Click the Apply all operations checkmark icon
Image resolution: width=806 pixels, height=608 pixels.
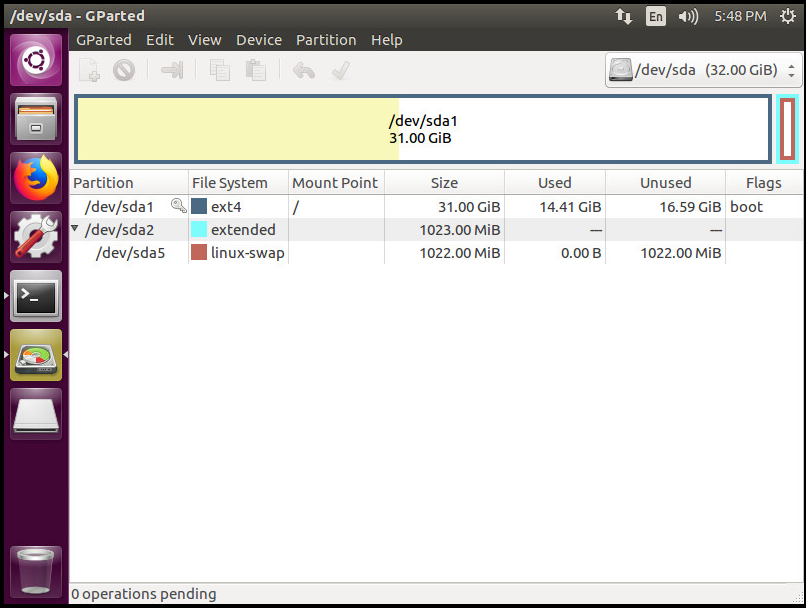[x=340, y=70]
